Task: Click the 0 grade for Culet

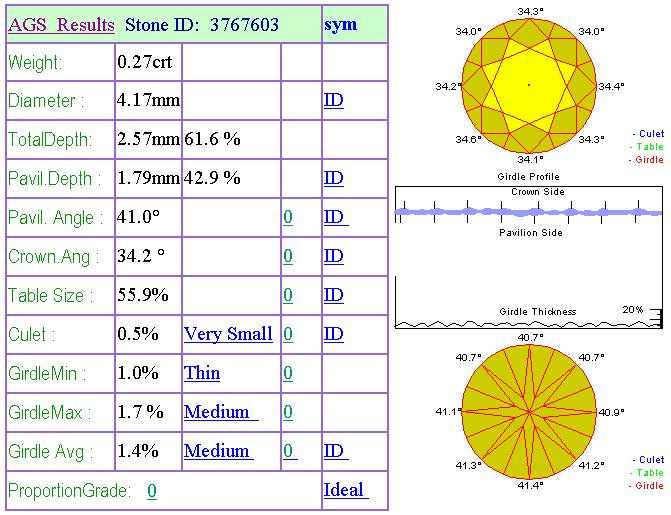Action: pos(288,334)
